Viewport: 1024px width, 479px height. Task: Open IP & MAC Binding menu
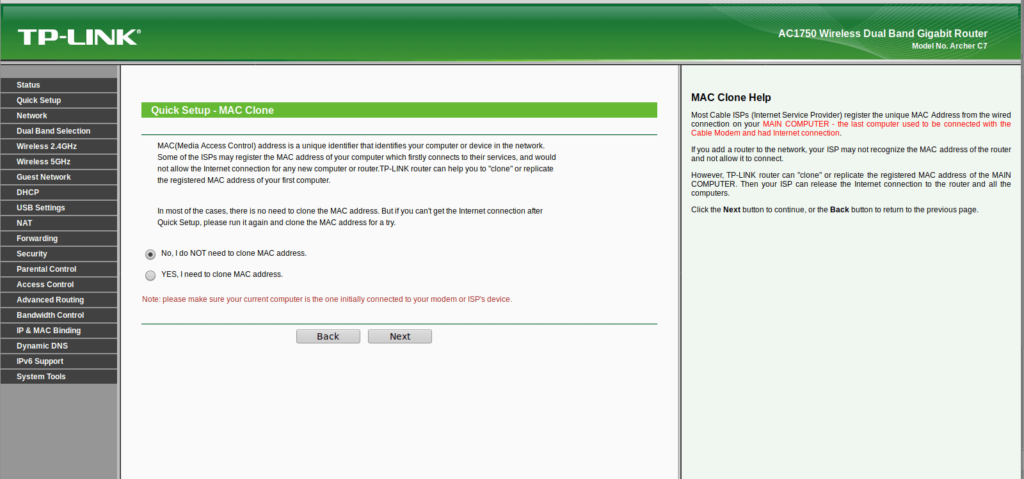coord(59,331)
